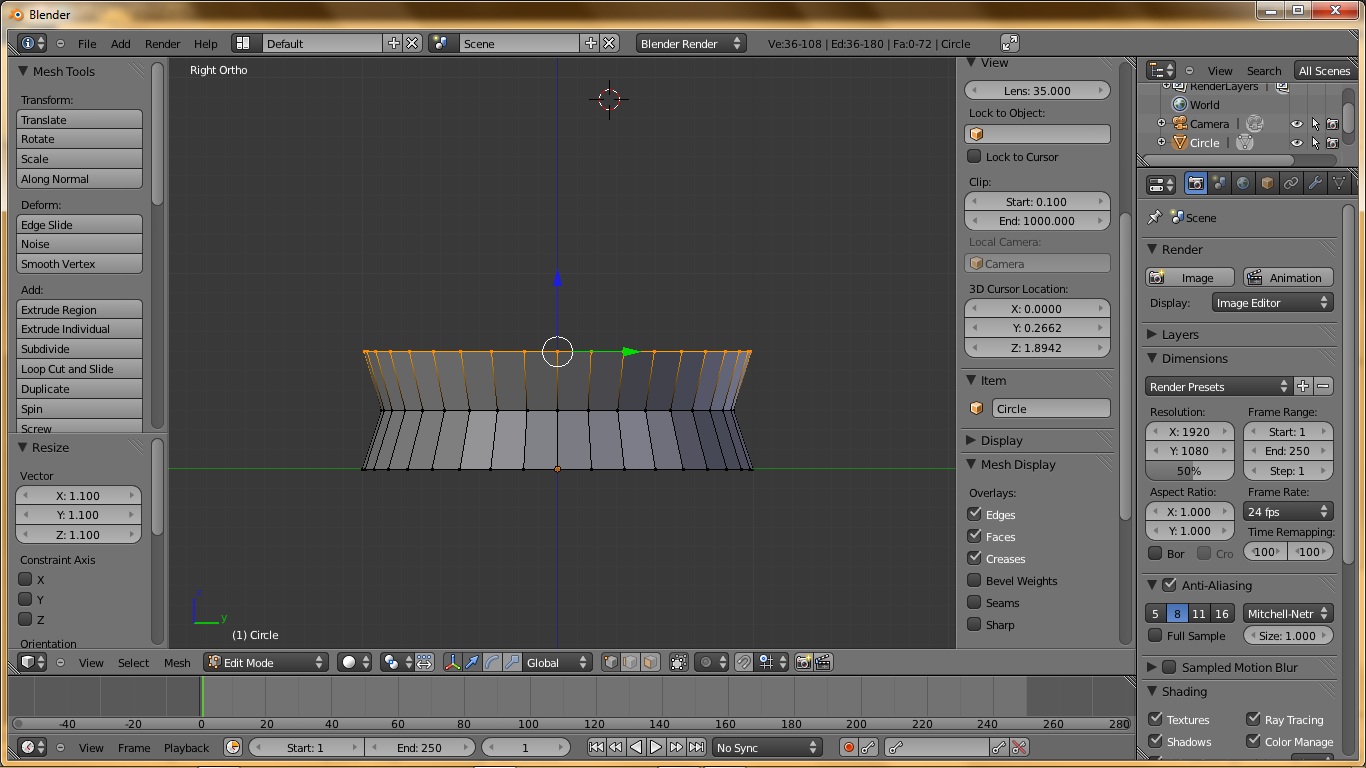Toggle limit selection to visible icon
The image size is (1366, 768).
pyautogui.click(x=678, y=662)
